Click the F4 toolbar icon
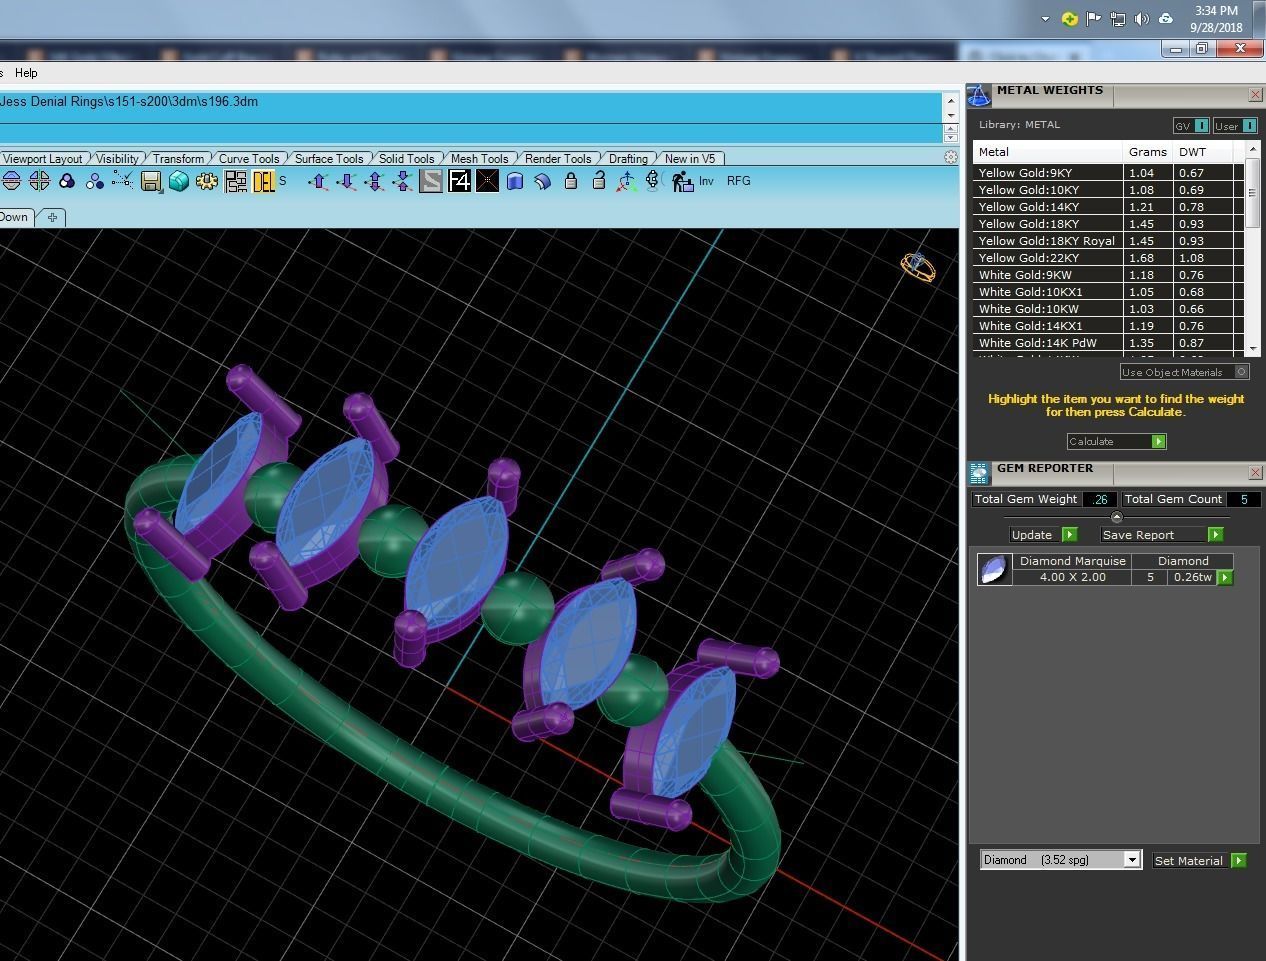The width and height of the screenshot is (1266, 961). coord(459,181)
